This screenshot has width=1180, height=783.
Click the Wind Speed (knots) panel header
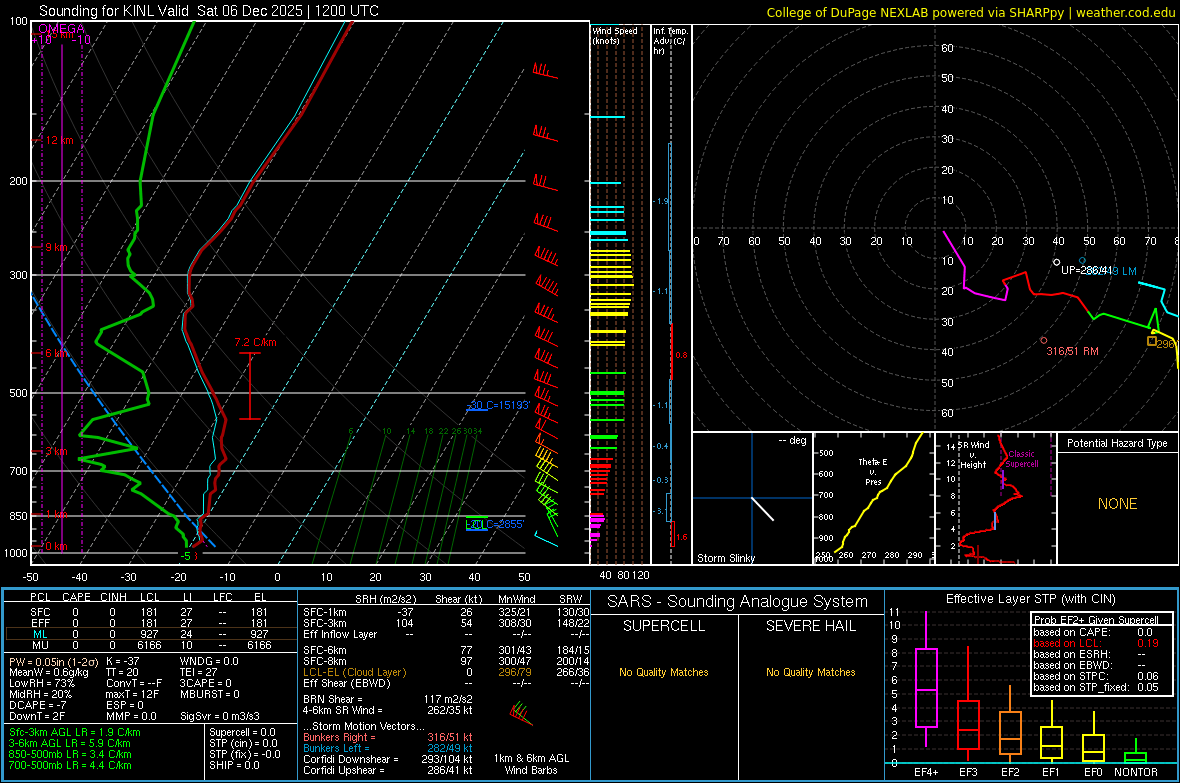point(614,35)
